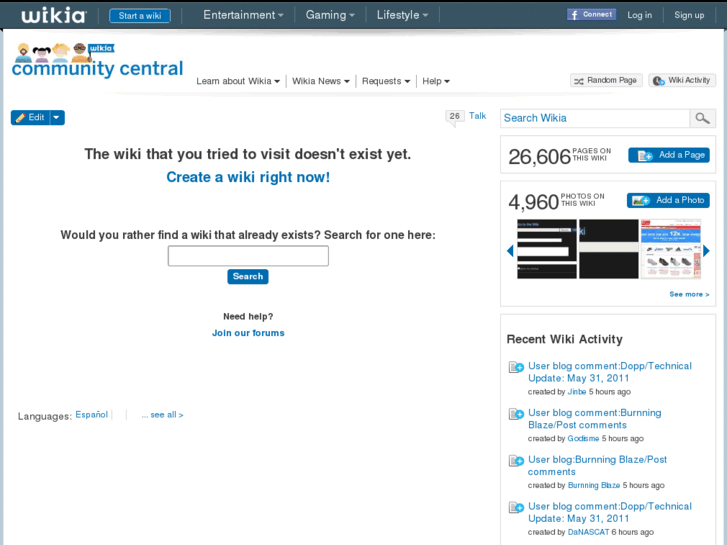Image resolution: width=727 pixels, height=545 pixels.
Task: Click the page icon beside Godisme's blog comment
Action: 516,414
